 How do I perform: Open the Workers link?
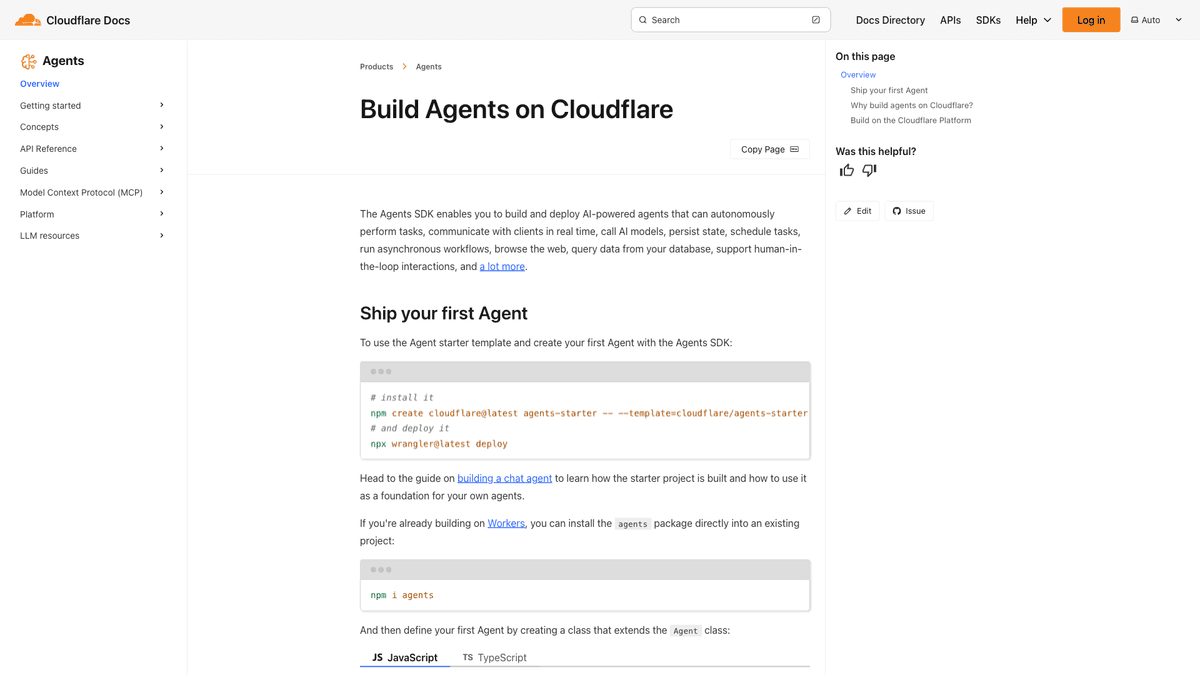(506, 523)
